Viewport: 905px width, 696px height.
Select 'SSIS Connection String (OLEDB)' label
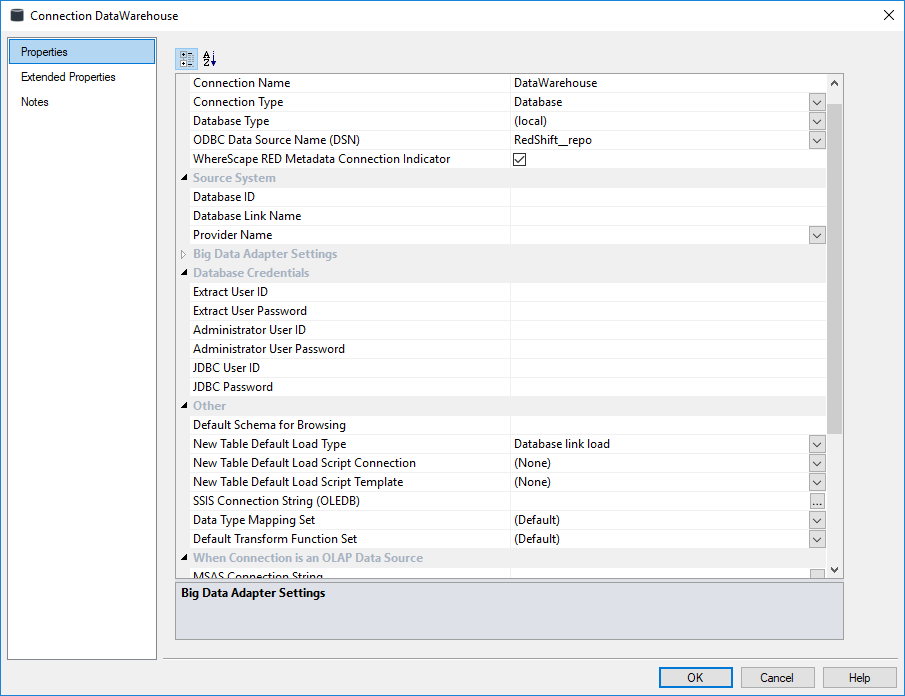[x=276, y=501]
